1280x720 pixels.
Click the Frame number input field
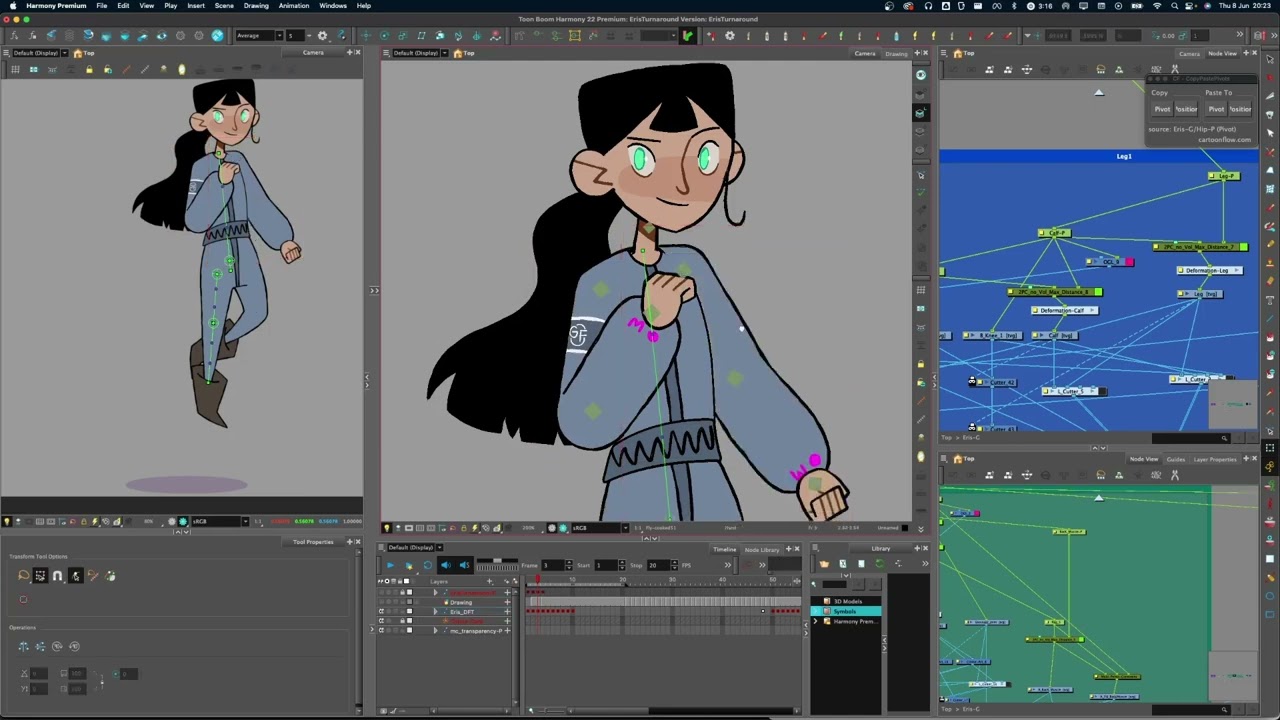553,565
